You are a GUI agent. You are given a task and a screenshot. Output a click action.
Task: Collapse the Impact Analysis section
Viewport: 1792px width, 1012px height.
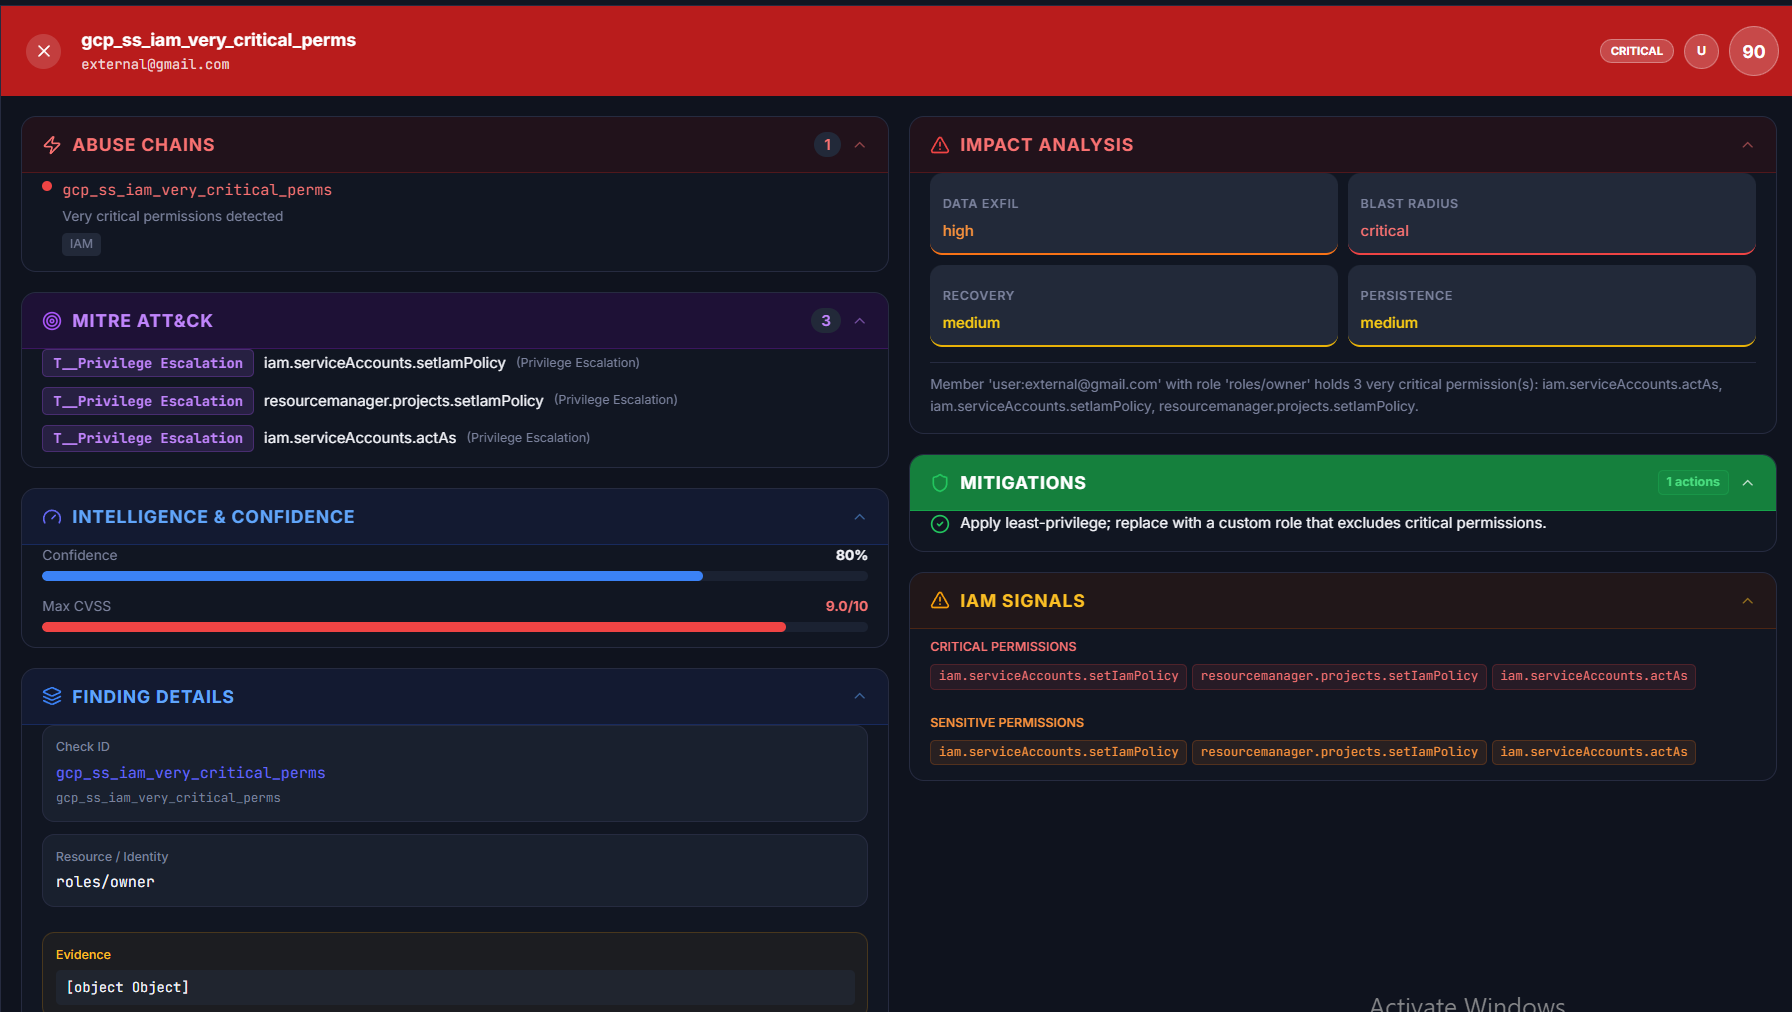click(x=1748, y=145)
